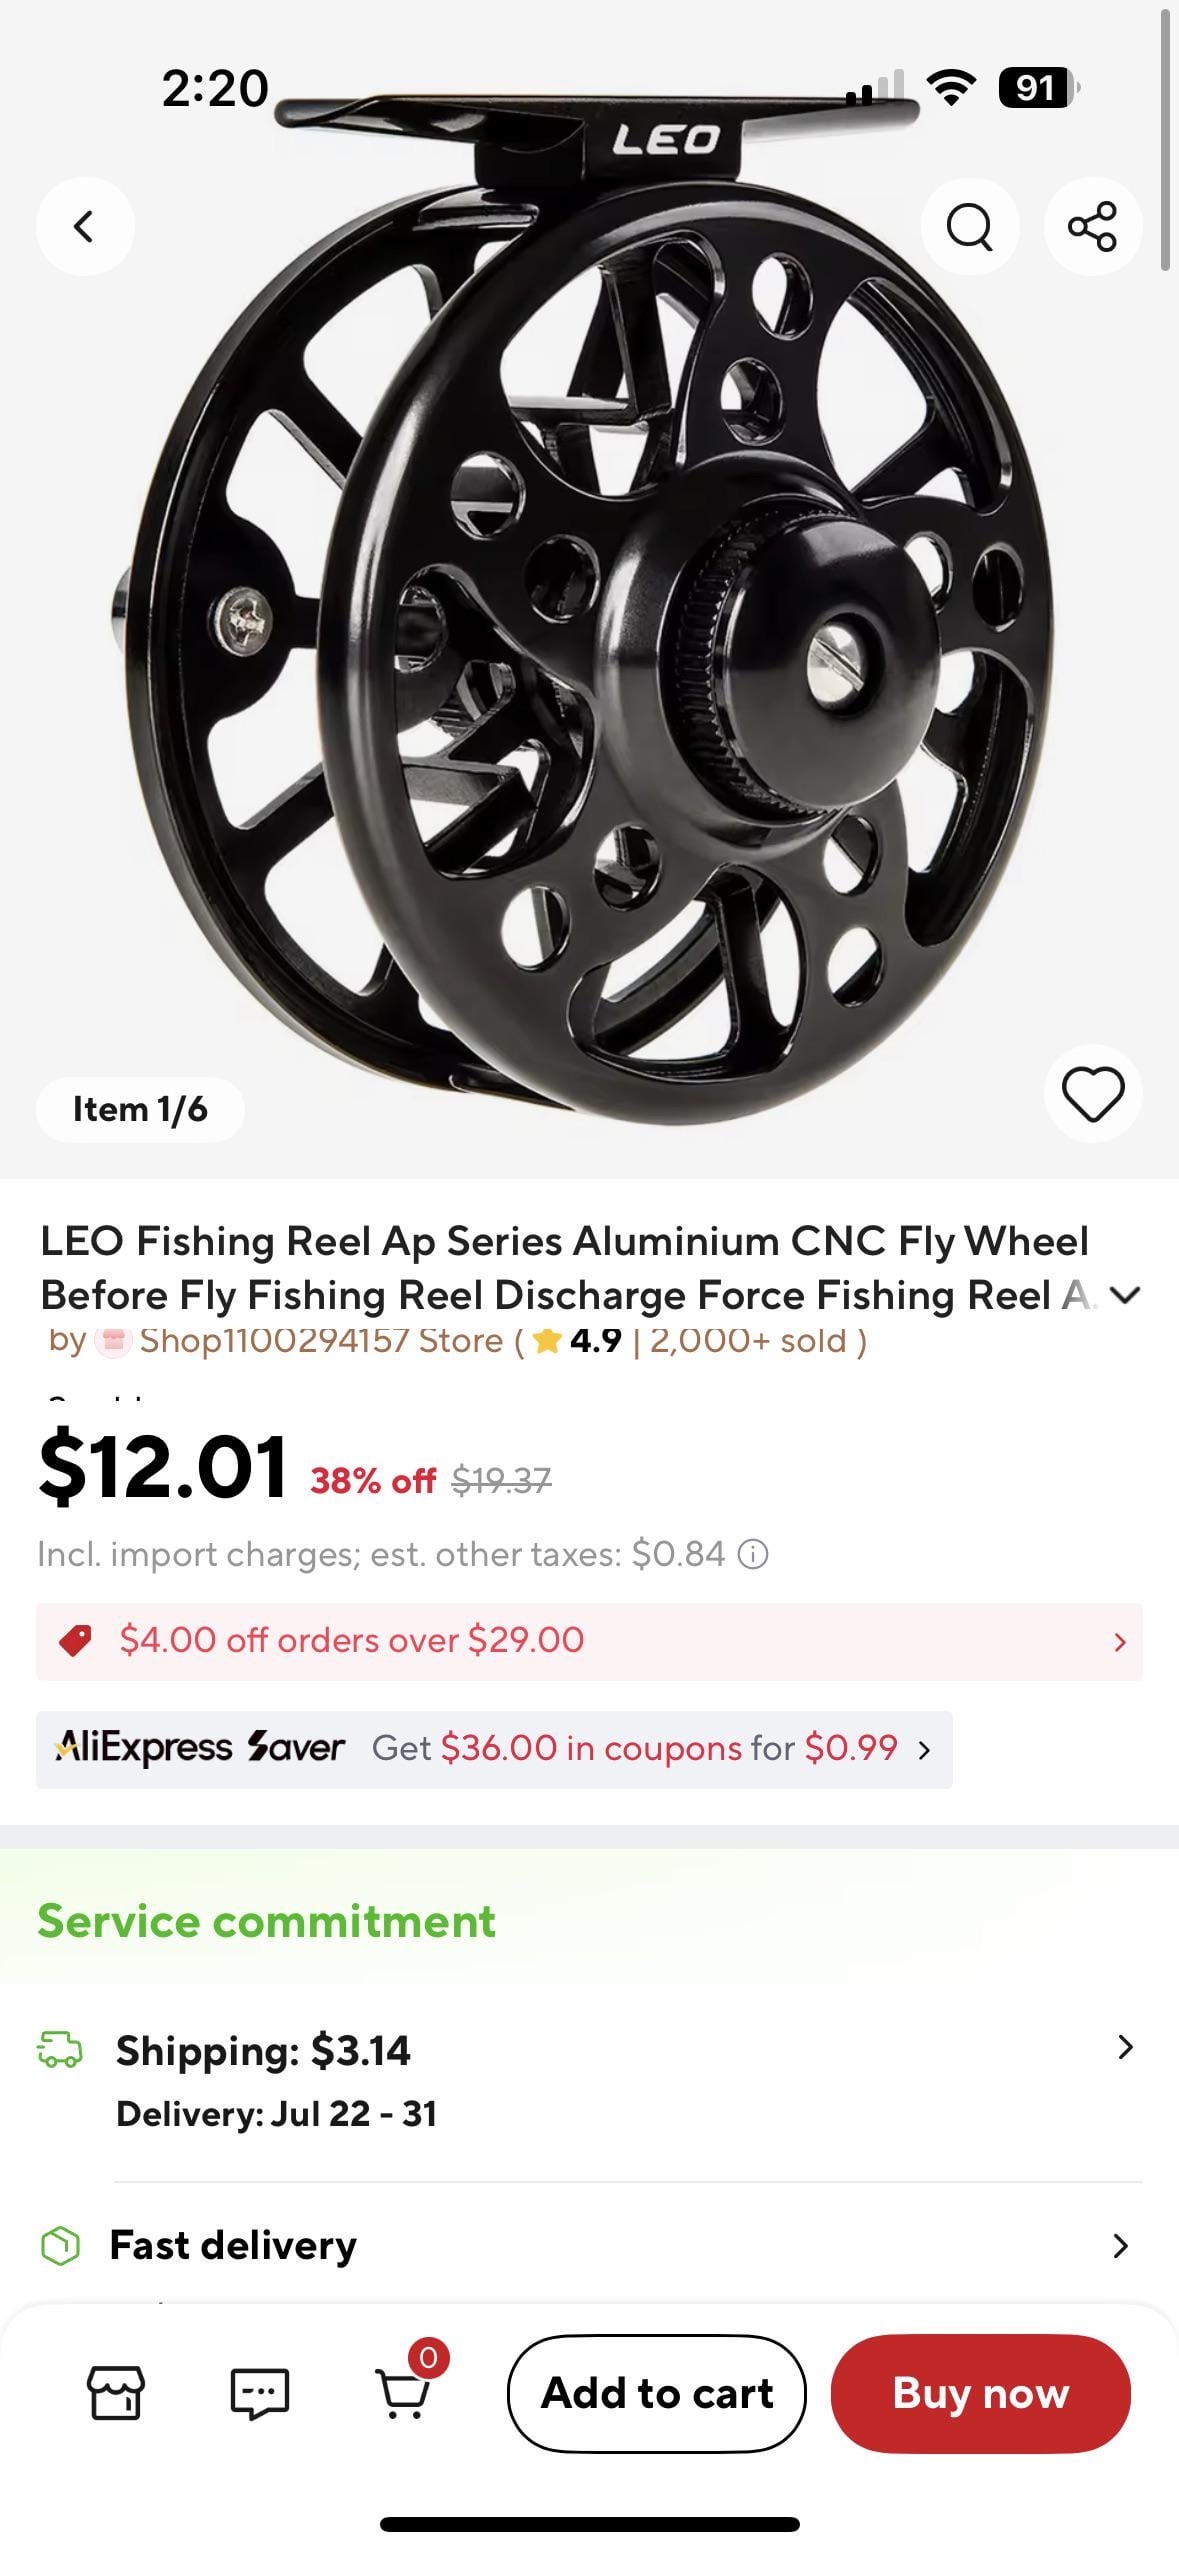Image resolution: width=1179 pixels, height=2556 pixels.
Task: Tap the Item 1/6 image counter
Action: [140, 1109]
